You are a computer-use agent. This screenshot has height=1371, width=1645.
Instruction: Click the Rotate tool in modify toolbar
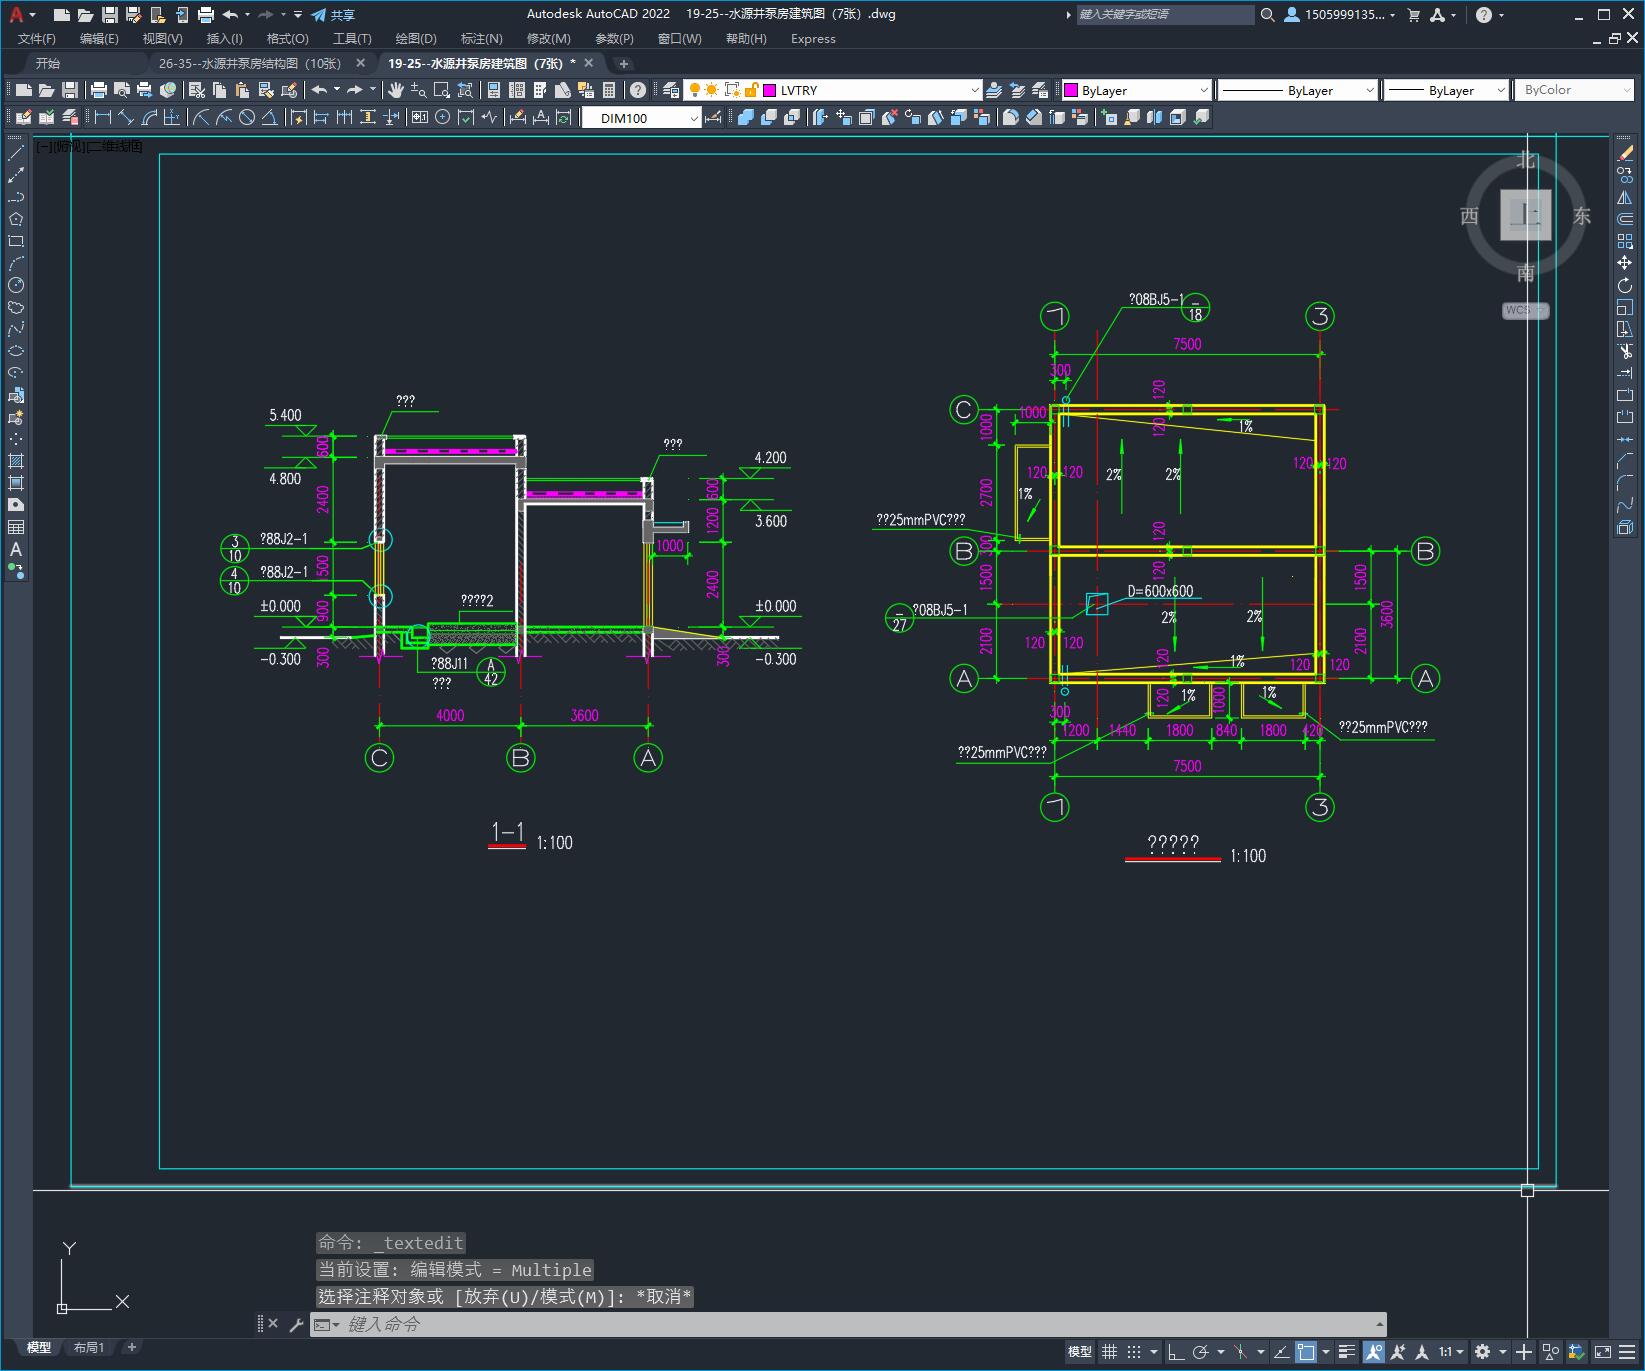click(1625, 285)
